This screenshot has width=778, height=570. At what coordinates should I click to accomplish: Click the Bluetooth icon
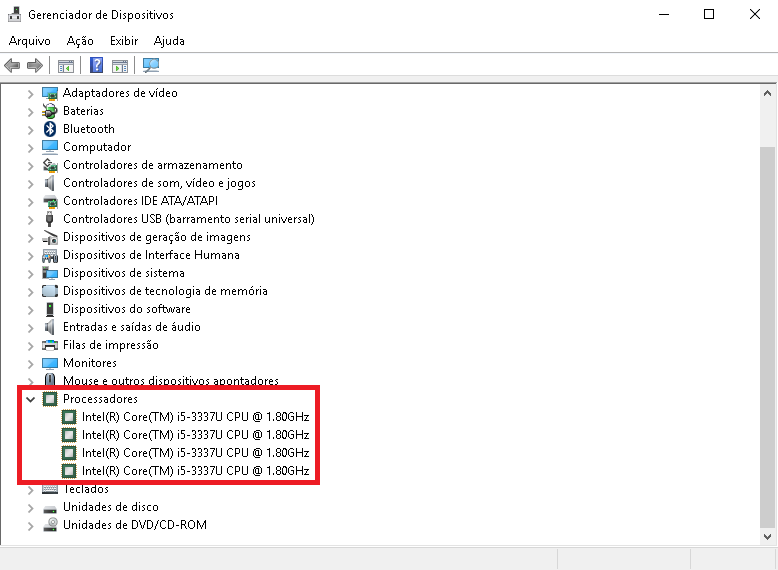coord(50,129)
